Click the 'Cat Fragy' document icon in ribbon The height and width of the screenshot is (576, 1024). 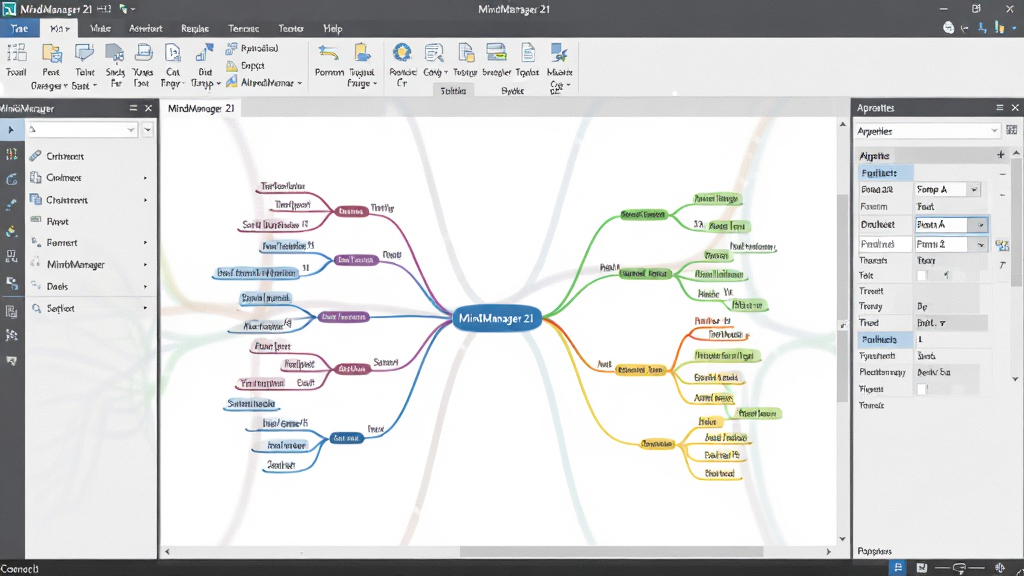(172, 54)
